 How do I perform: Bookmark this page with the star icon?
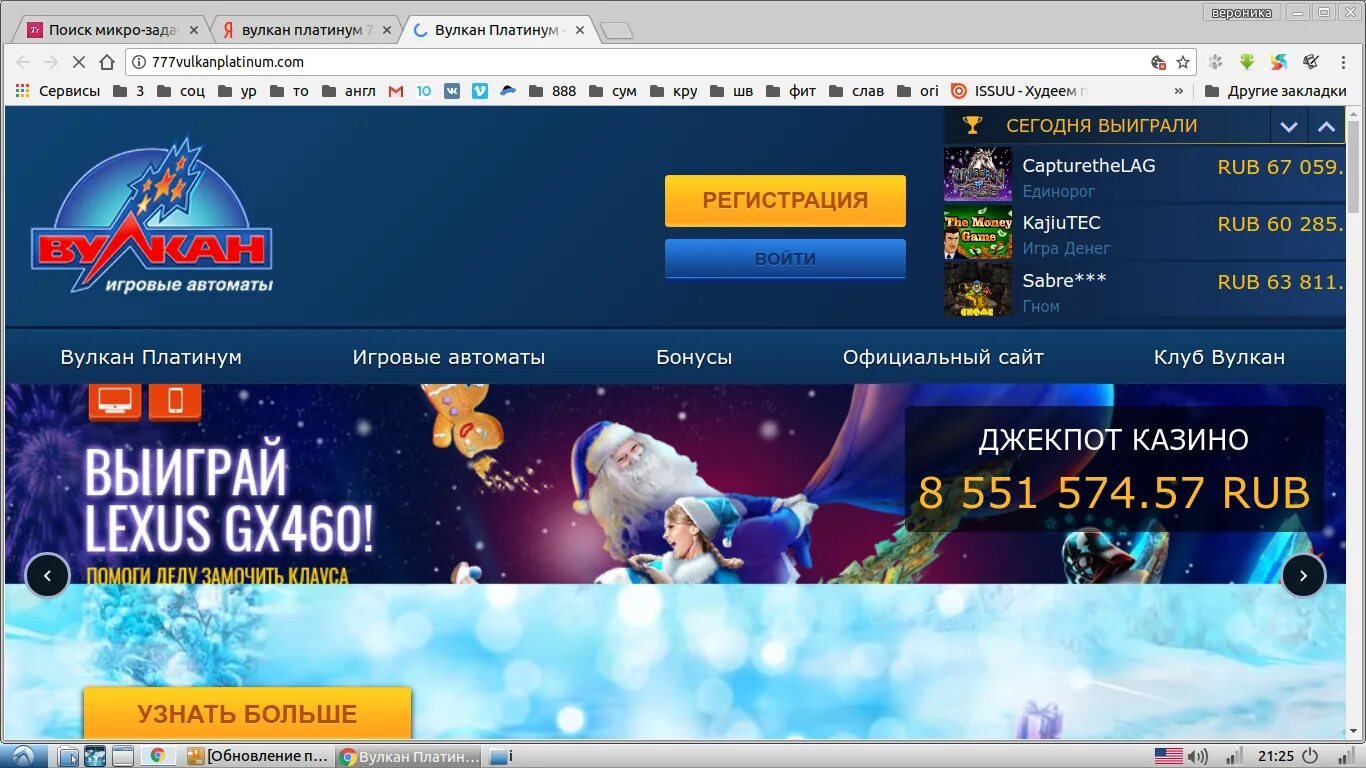point(1183,62)
